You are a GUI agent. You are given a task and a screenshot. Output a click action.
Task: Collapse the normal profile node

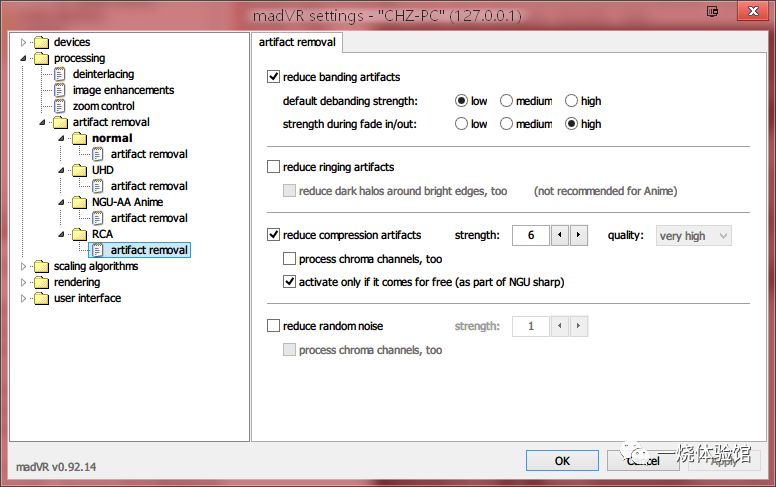pyautogui.click(x=61, y=139)
